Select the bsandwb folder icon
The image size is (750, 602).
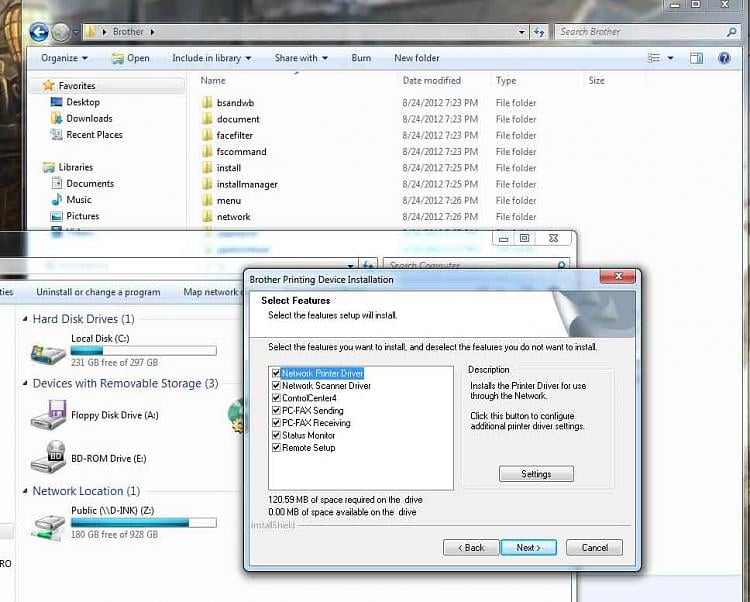[207, 103]
